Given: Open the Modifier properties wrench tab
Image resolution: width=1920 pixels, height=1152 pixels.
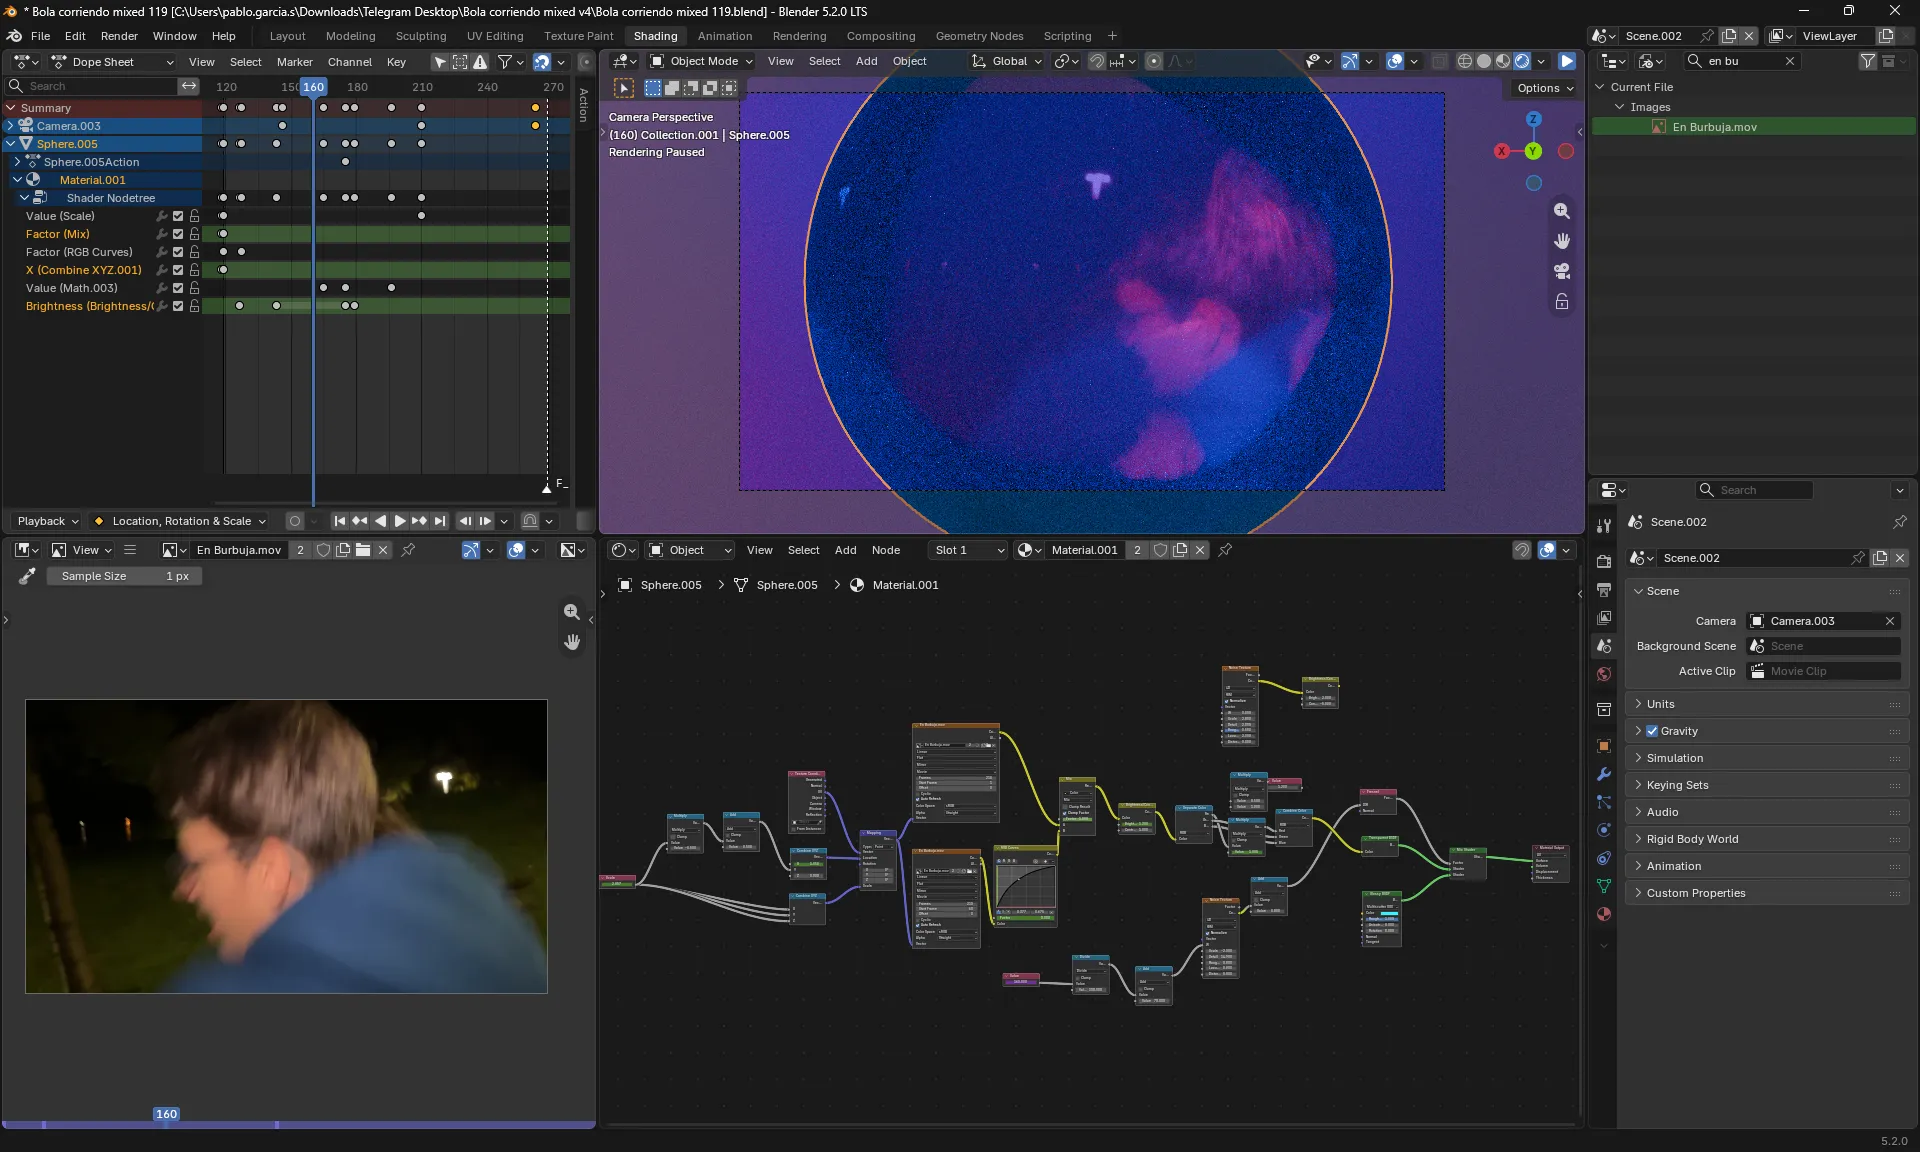Looking at the screenshot, I should [1604, 774].
